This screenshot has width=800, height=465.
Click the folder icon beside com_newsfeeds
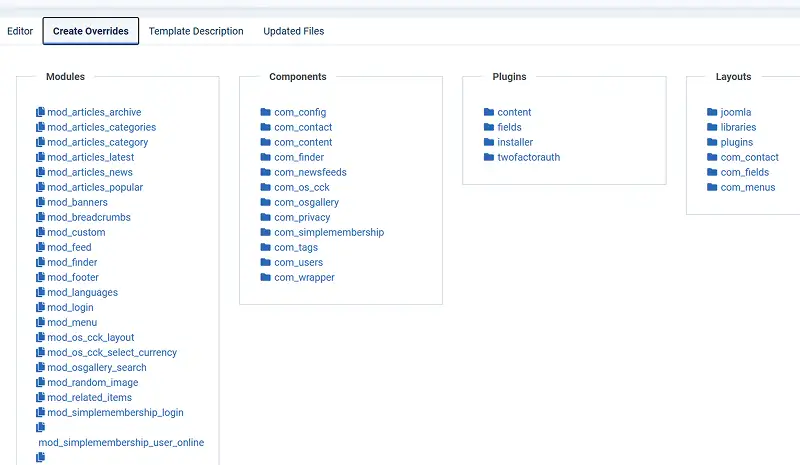click(x=265, y=172)
